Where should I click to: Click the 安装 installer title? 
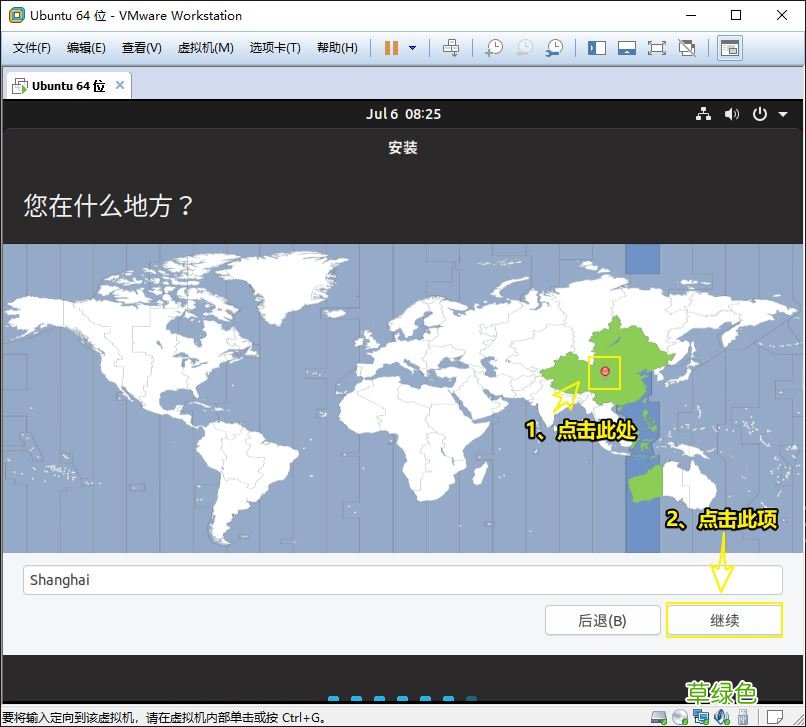[x=402, y=148]
